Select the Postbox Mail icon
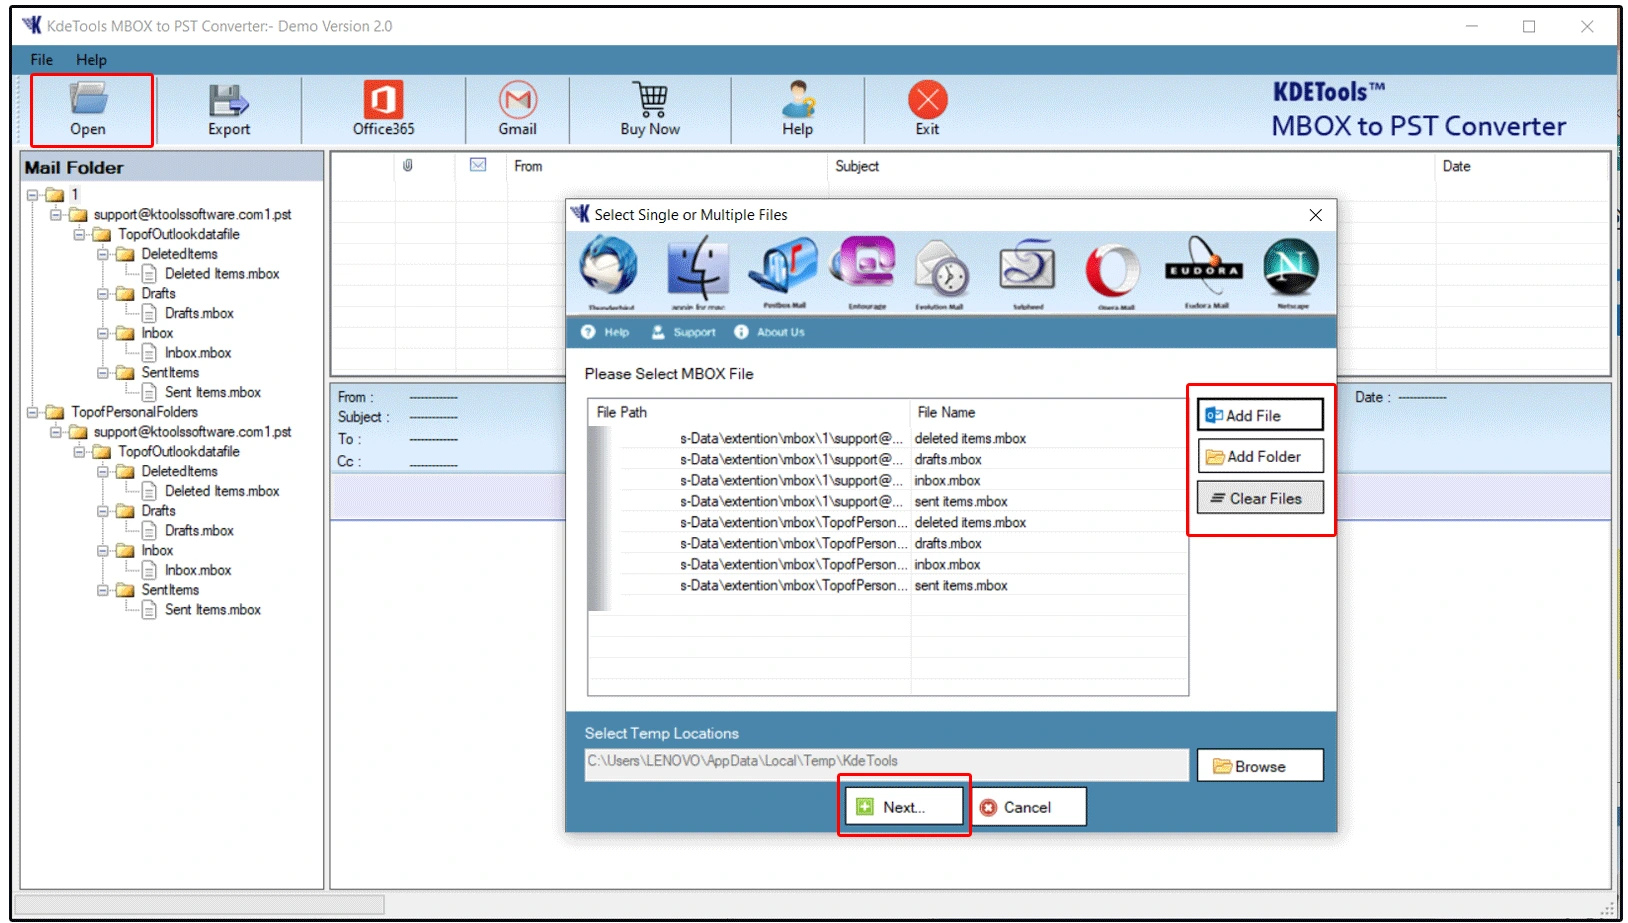This screenshot has height=923, width=1628. (x=783, y=272)
